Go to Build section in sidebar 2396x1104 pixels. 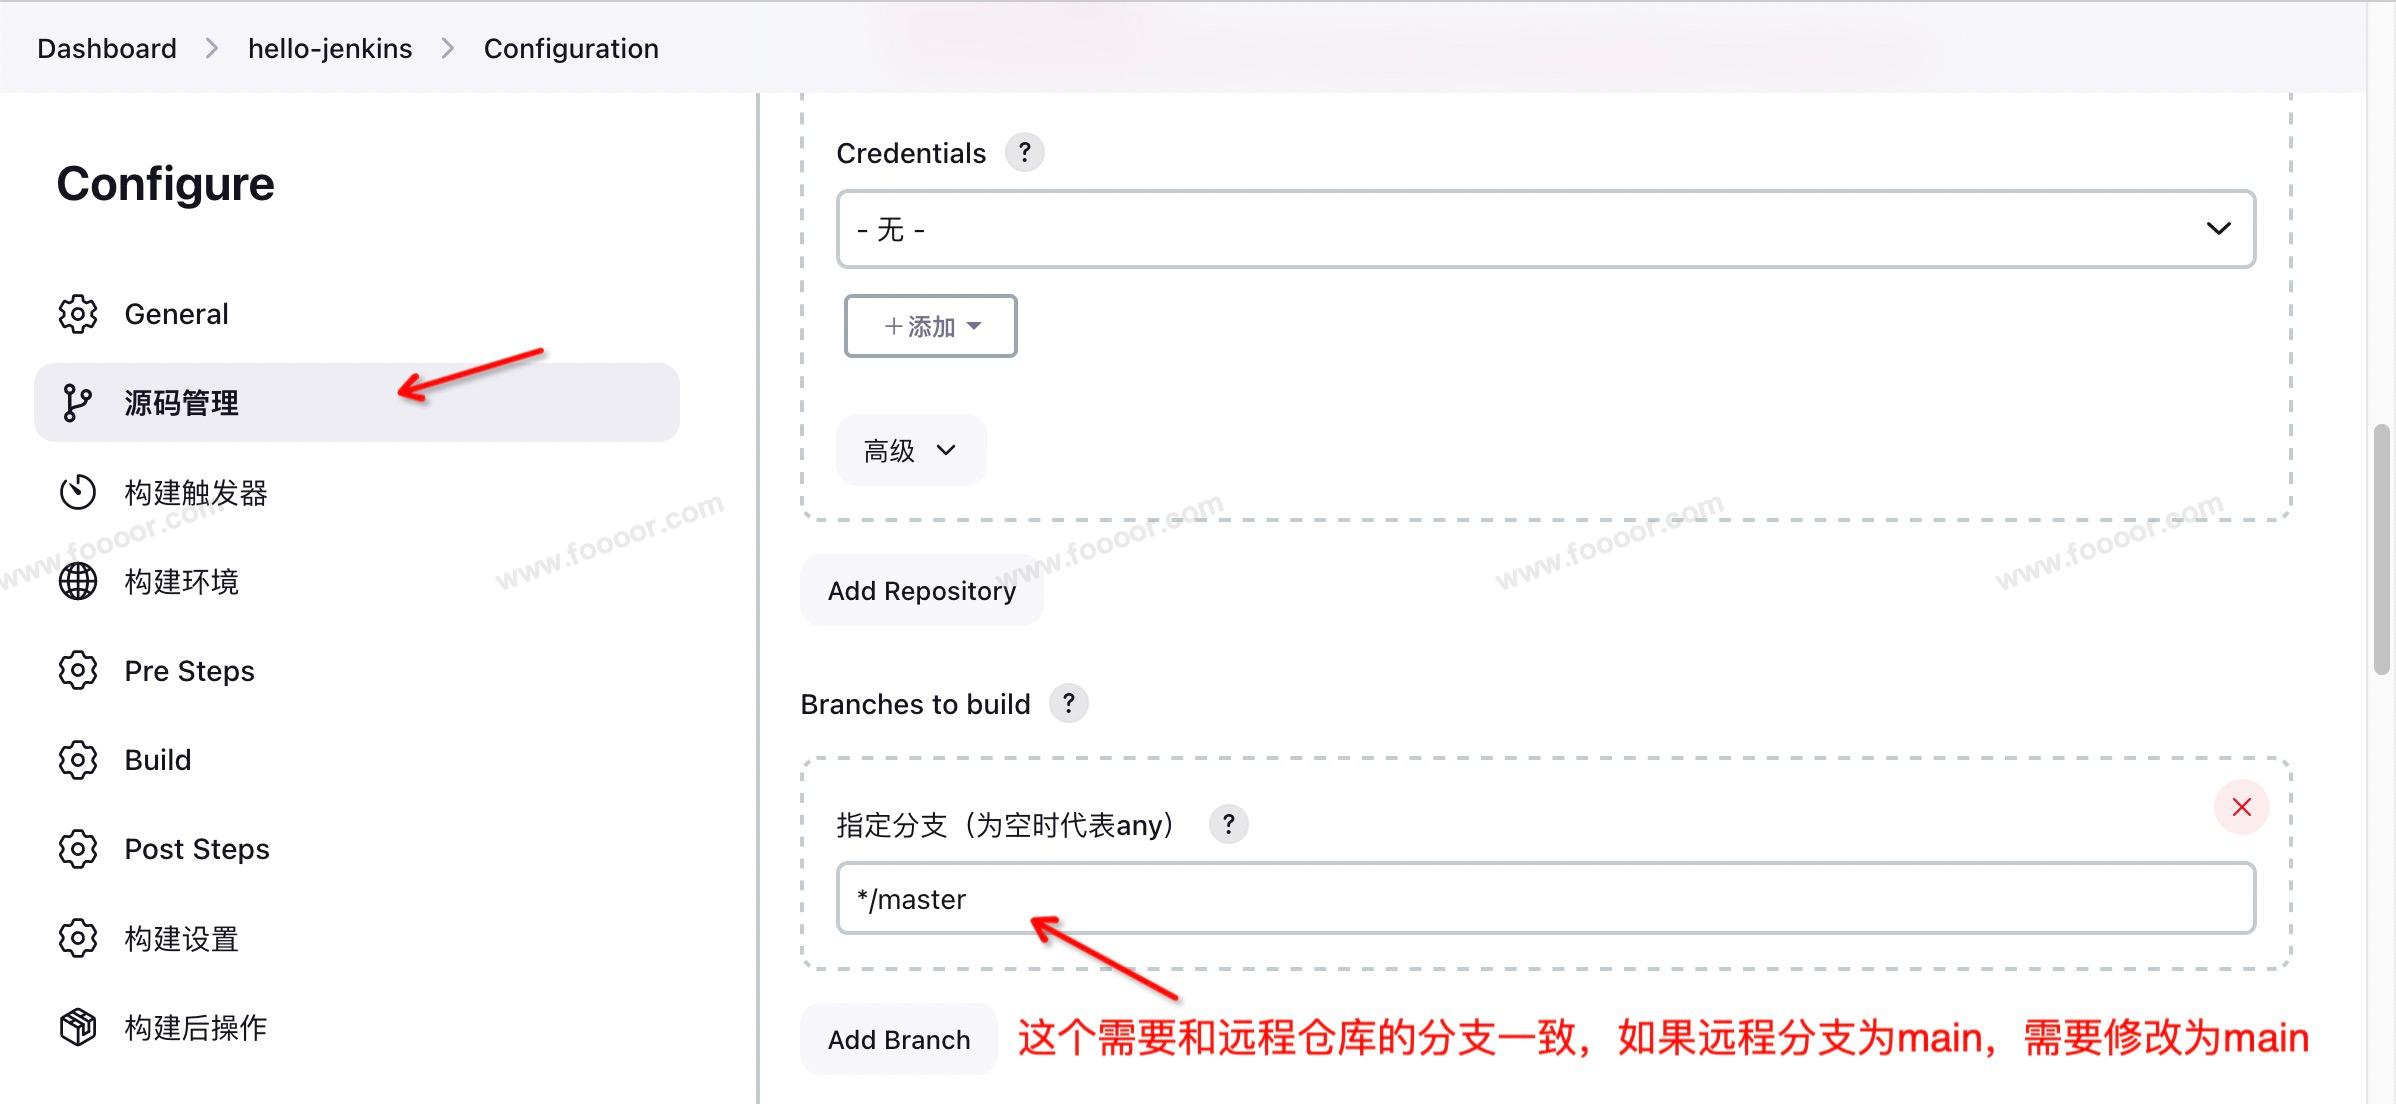coord(157,760)
